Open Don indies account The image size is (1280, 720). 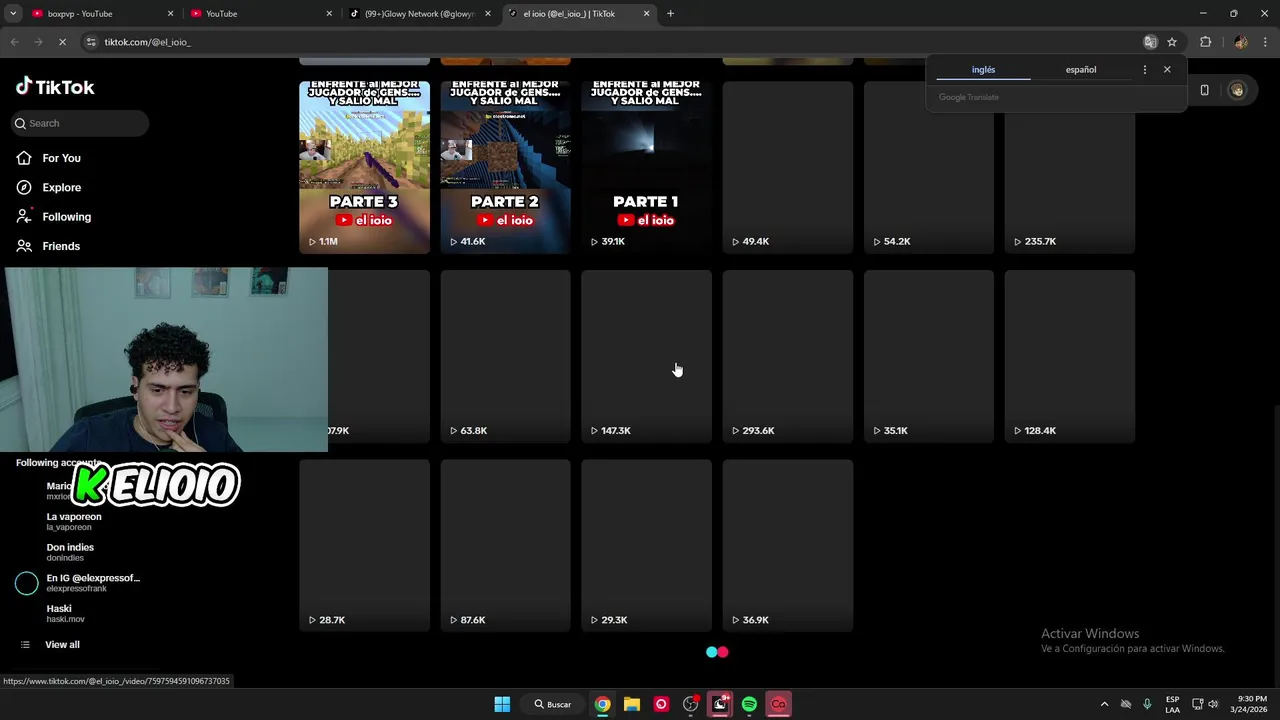point(70,552)
